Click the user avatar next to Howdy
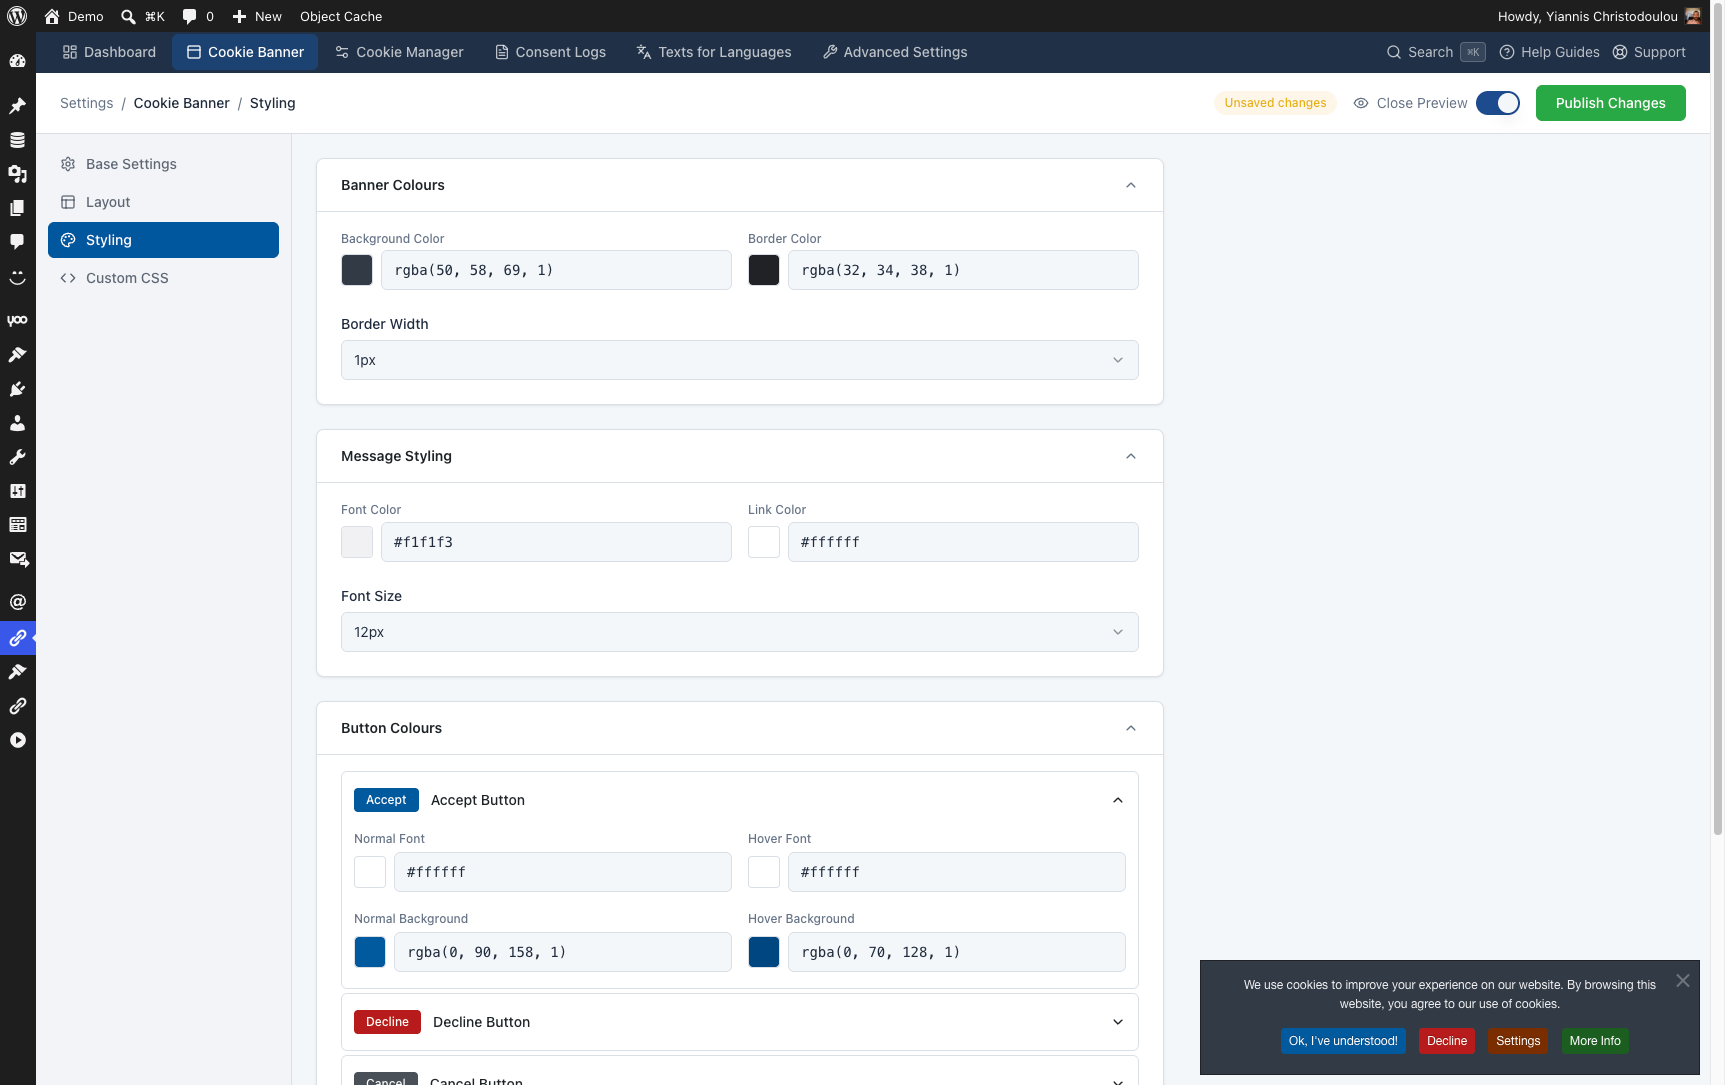This screenshot has height=1085, width=1725. click(x=1693, y=16)
